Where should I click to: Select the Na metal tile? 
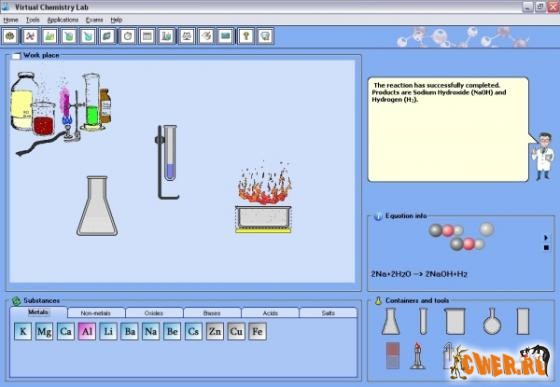[x=151, y=331]
